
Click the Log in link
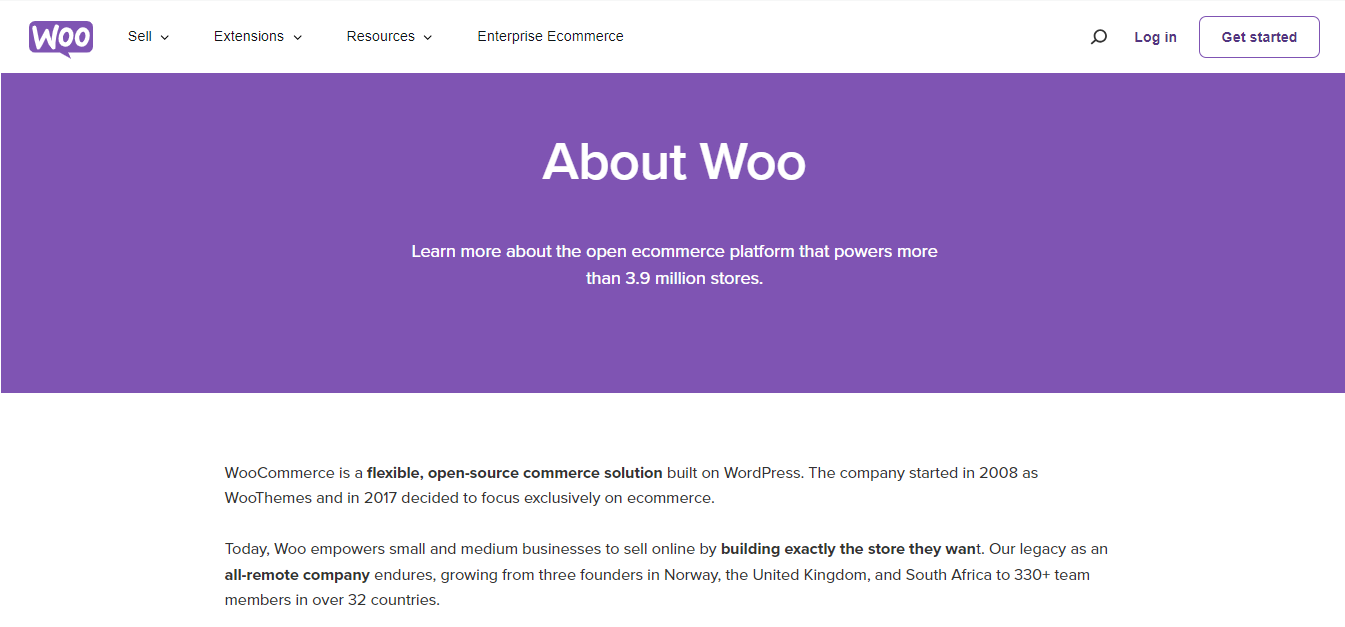point(1155,37)
